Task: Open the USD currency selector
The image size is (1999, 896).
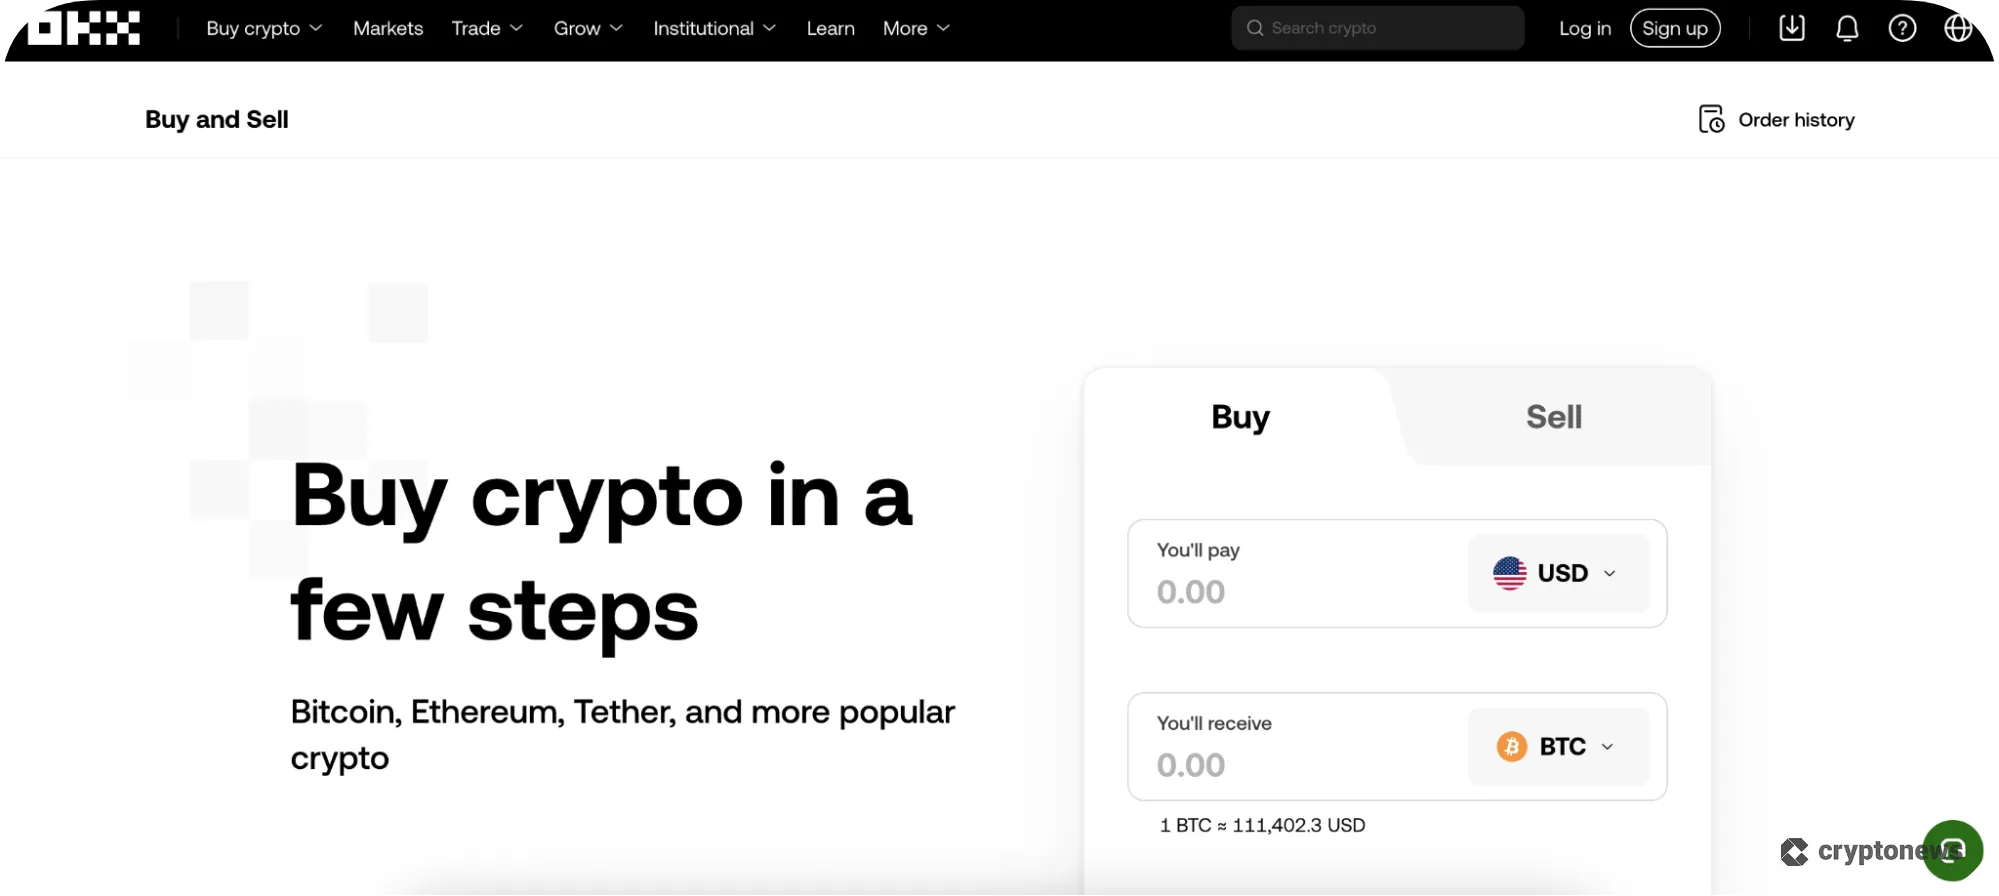Action: 1557,573
